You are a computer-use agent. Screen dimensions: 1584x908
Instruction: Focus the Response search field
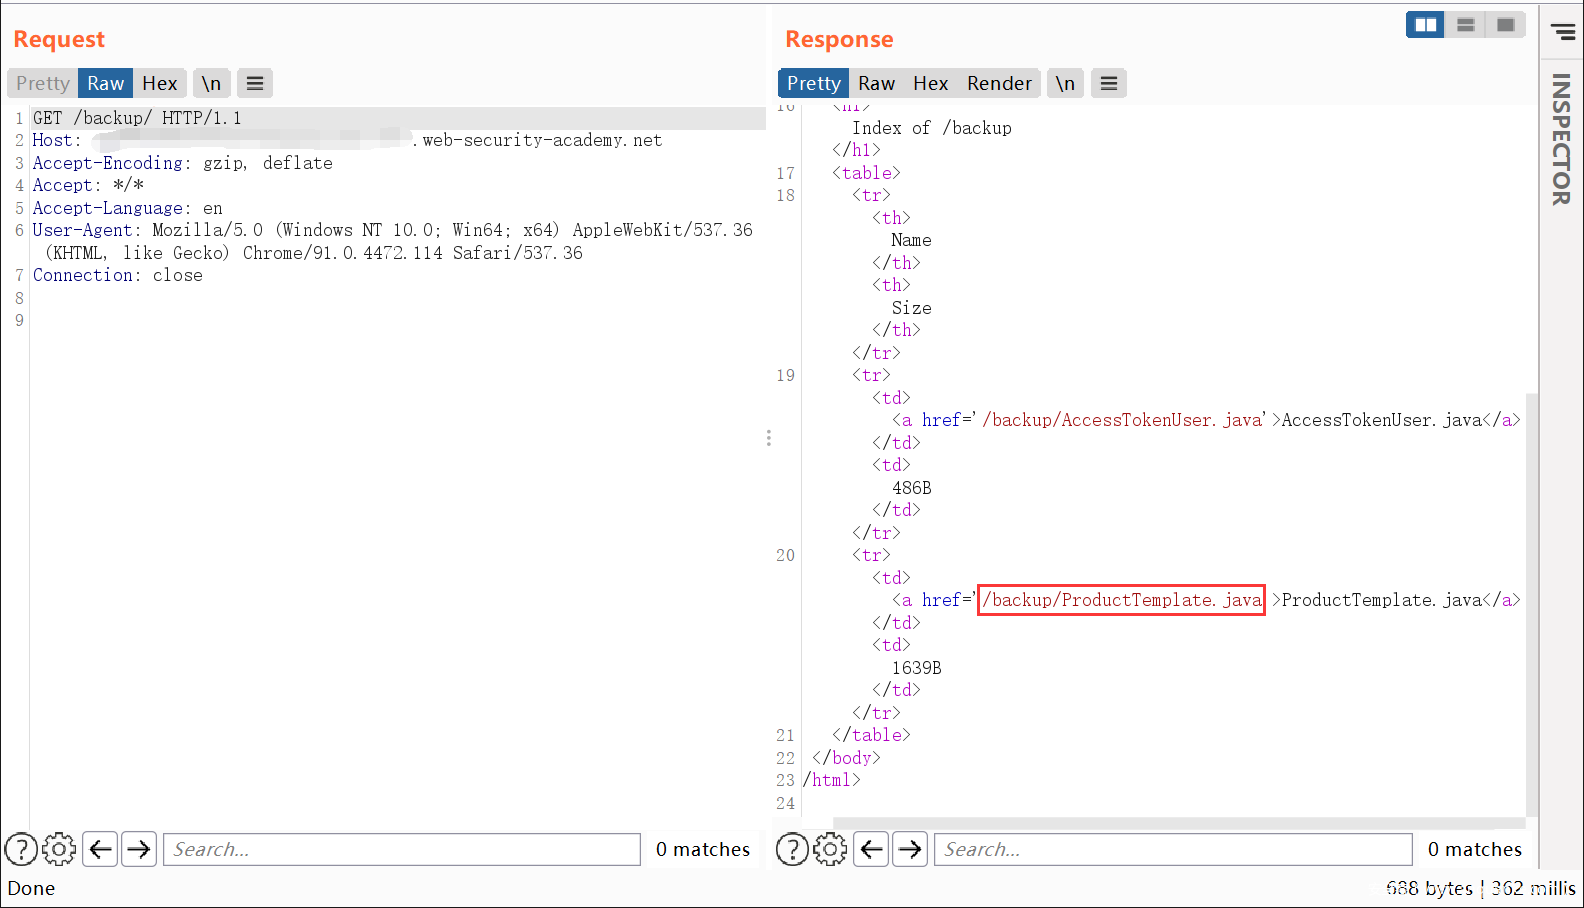[x=1172, y=849]
